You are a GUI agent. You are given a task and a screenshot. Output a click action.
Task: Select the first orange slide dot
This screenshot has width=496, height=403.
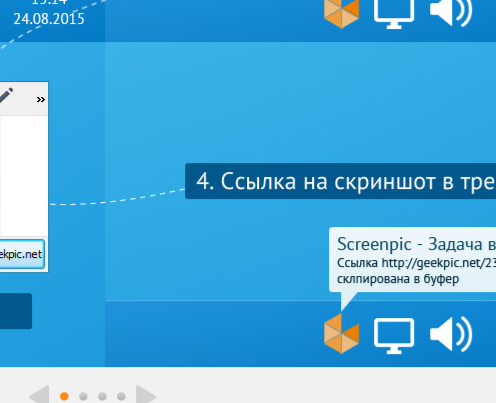click(x=64, y=396)
